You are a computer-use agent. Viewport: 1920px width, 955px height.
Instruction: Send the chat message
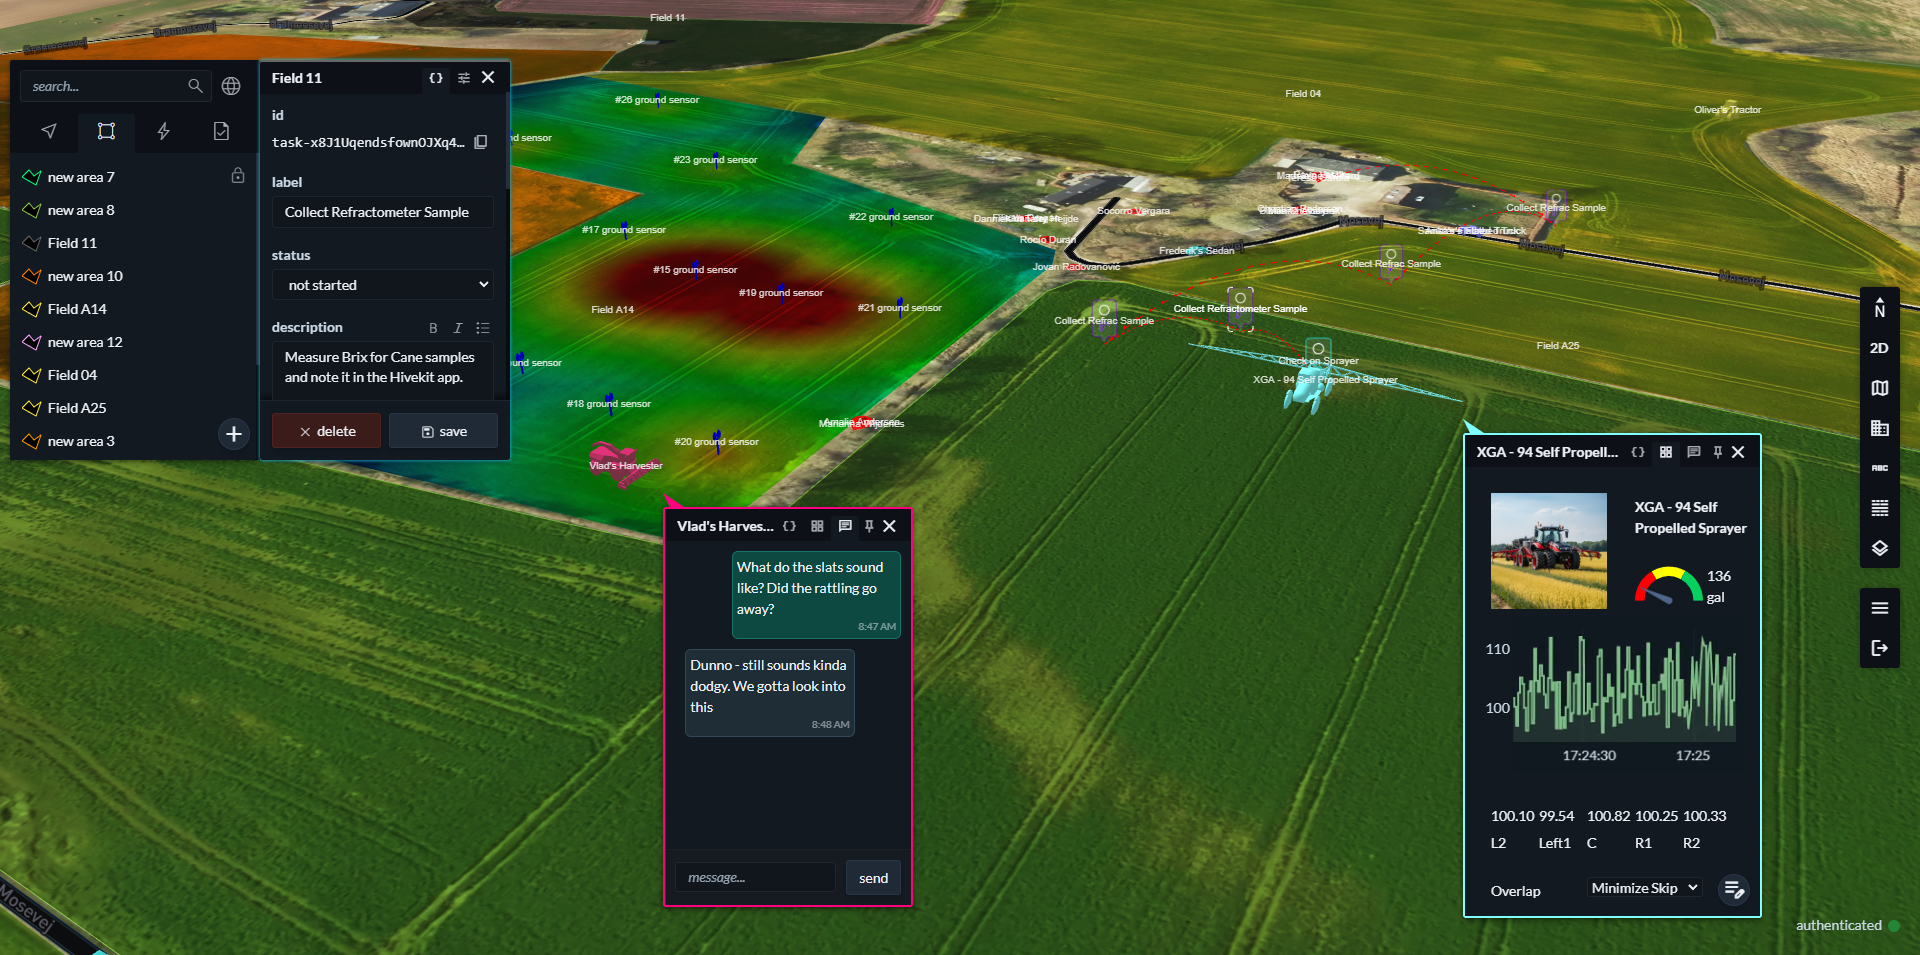tap(873, 878)
